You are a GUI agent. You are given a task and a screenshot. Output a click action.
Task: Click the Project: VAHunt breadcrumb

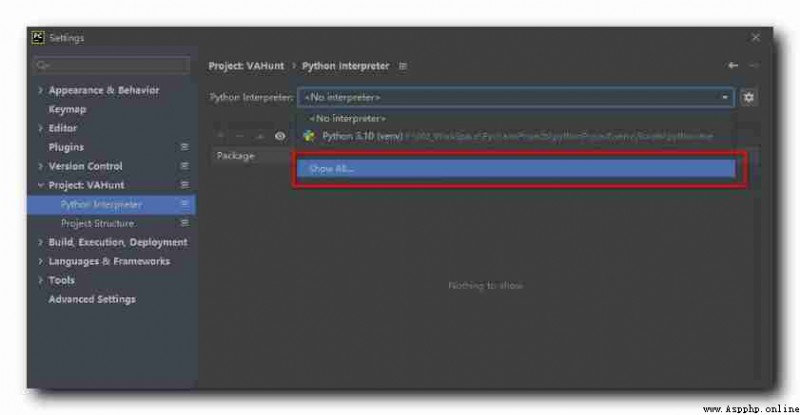click(246, 66)
